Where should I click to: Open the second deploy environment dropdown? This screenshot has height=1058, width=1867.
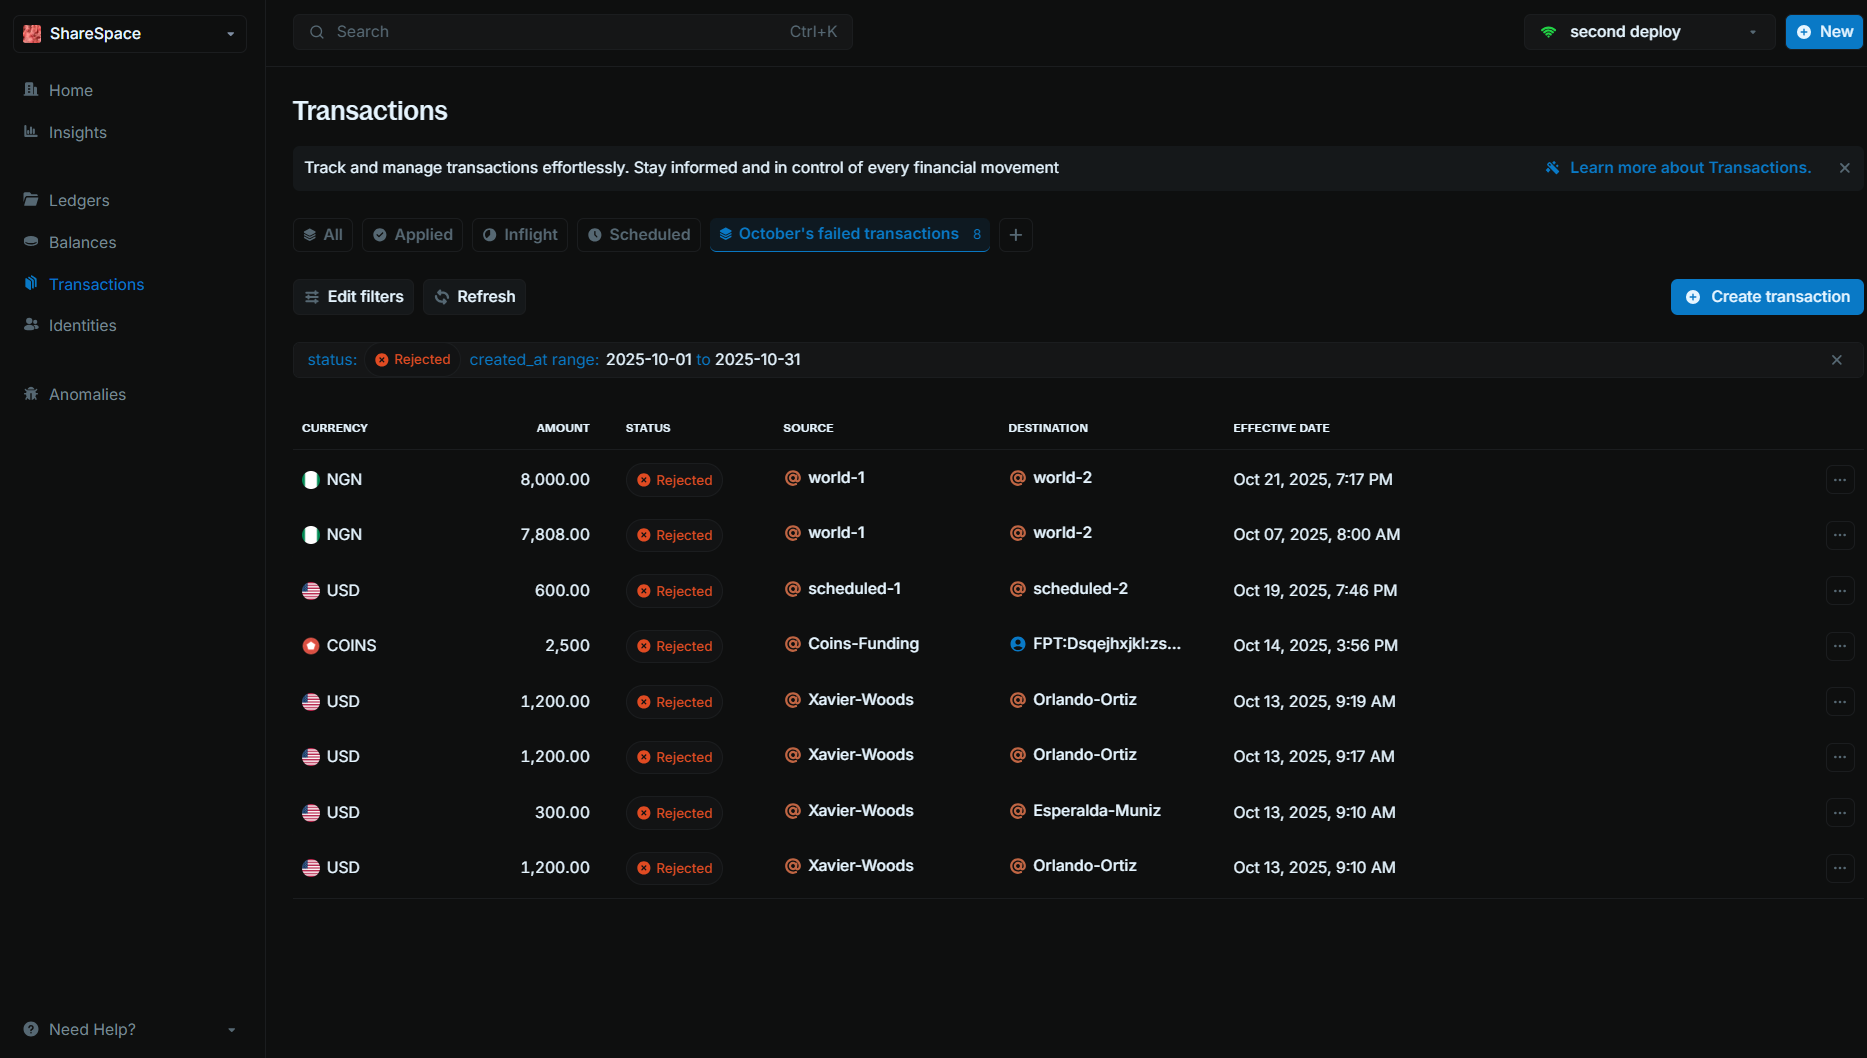[1650, 32]
